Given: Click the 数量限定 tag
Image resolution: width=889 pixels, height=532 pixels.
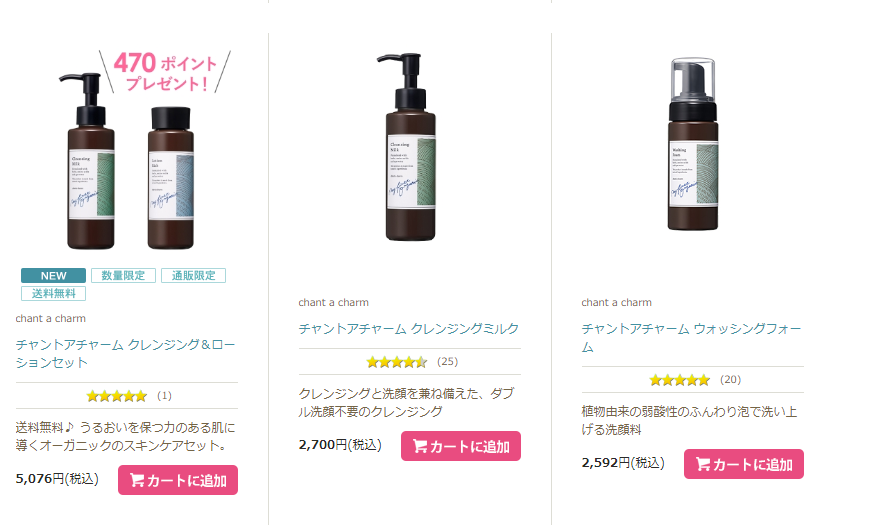Looking at the screenshot, I should click(x=123, y=276).
